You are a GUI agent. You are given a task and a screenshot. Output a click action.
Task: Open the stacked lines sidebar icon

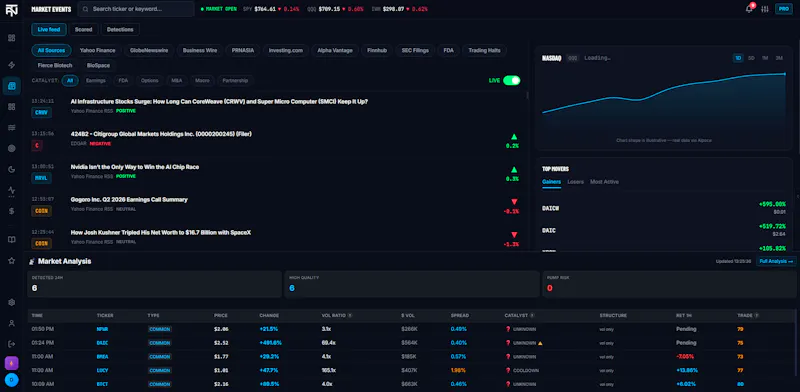click(x=11, y=127)
